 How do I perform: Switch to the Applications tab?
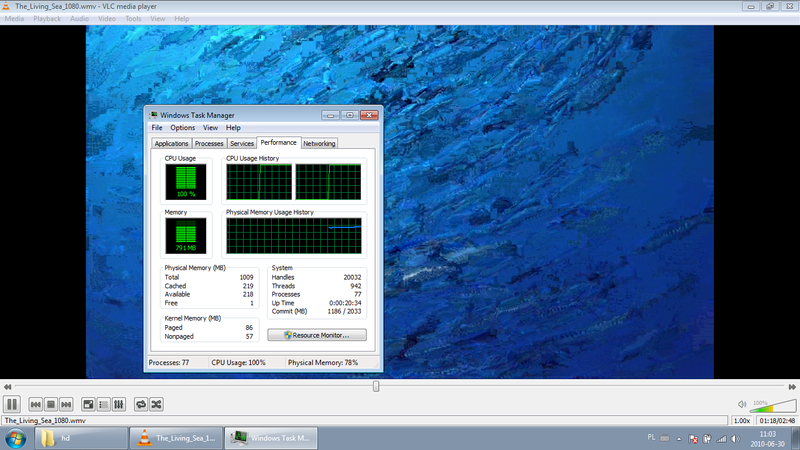pos(171,144)
